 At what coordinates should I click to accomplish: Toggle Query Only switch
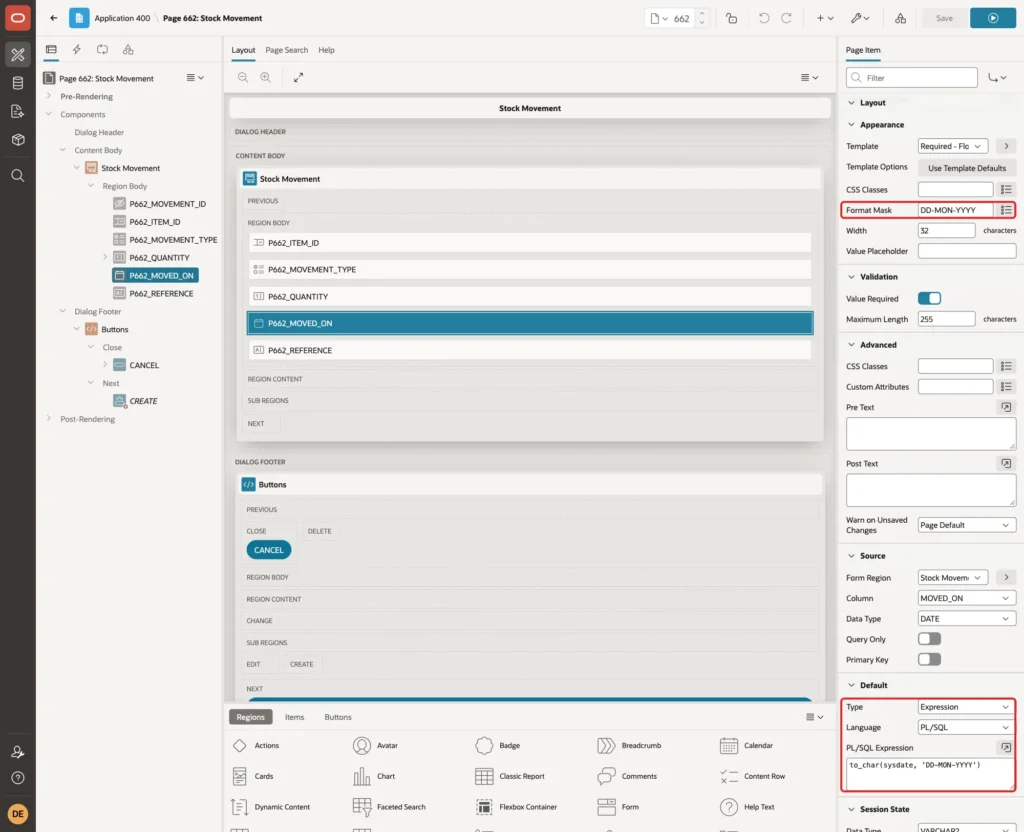point(929,639)
